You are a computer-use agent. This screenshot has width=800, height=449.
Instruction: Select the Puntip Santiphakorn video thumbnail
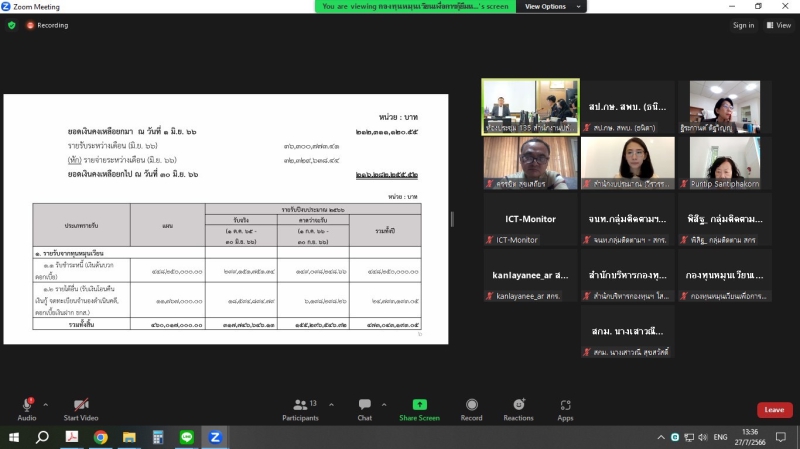click(x=724, y=163)
